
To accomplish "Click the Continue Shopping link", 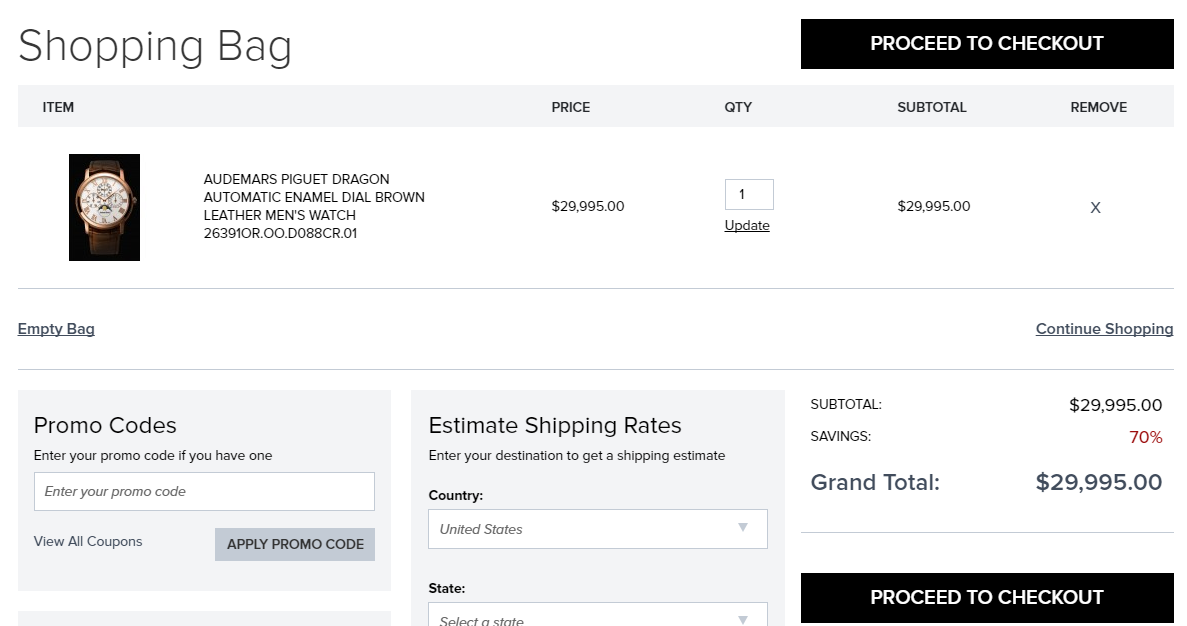I will click(x=1104, y=329).
